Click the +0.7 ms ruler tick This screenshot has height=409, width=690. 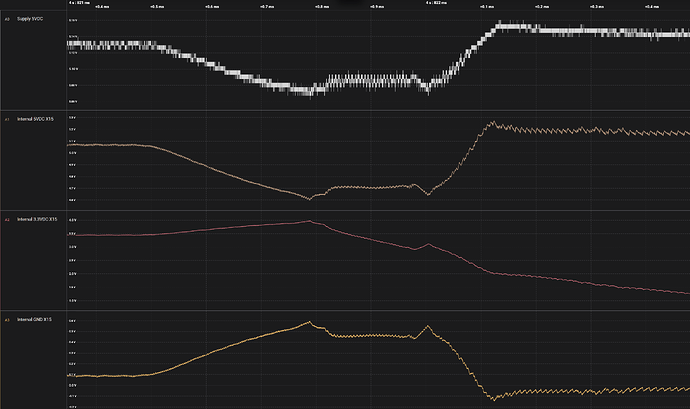[x=267, y=4]
